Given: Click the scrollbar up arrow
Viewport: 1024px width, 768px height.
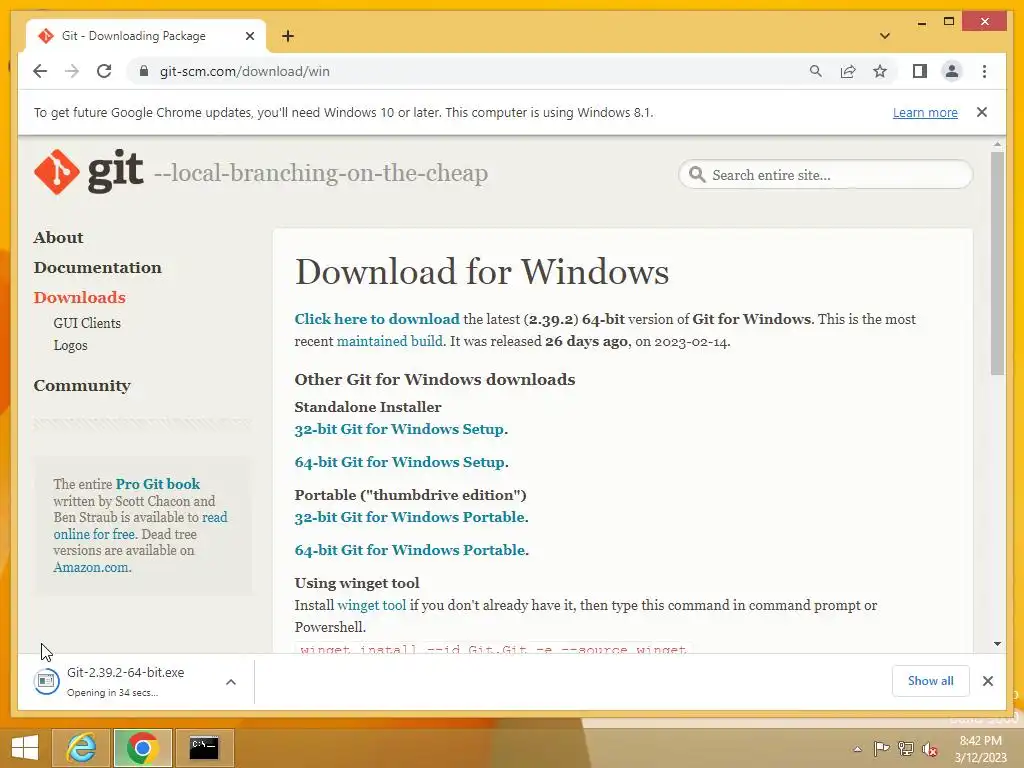Looking at the screenshot, I should [x=997, y=144].
